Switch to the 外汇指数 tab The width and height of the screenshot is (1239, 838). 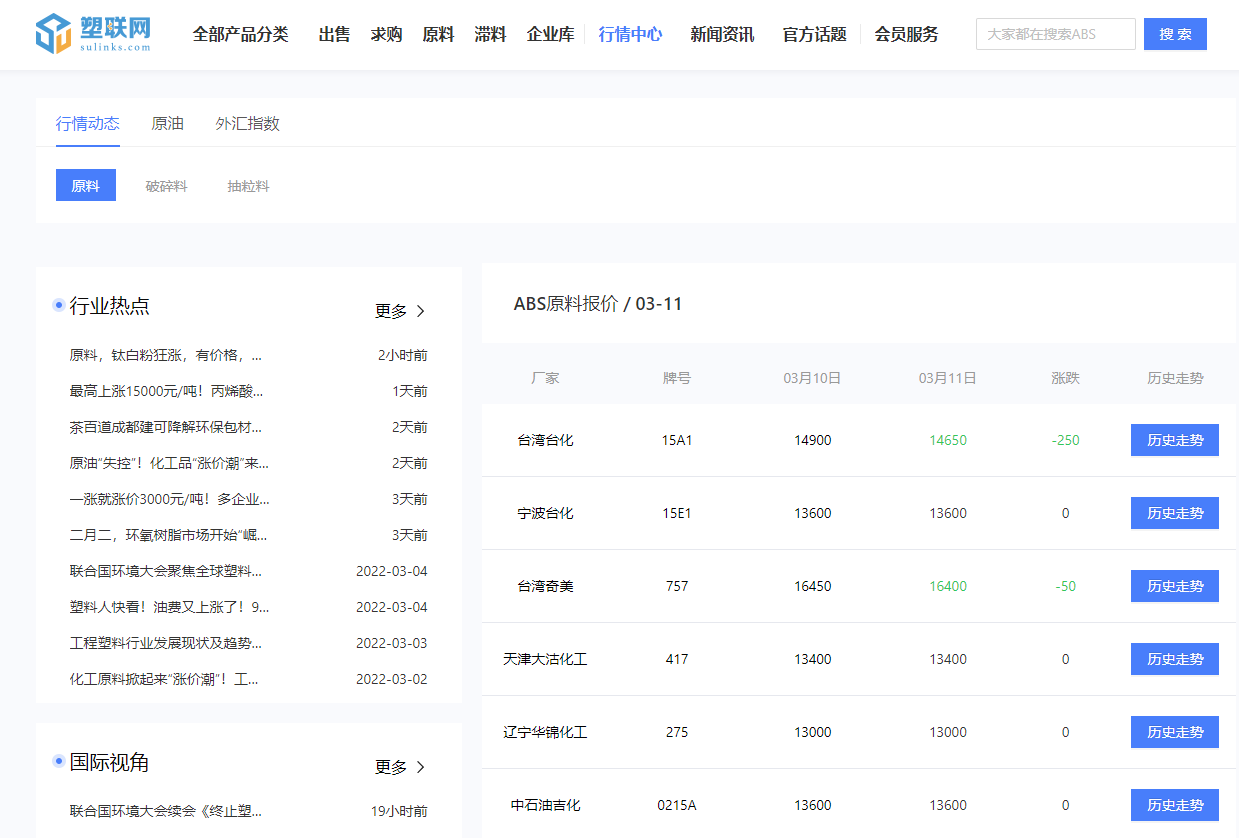point(247,124)
